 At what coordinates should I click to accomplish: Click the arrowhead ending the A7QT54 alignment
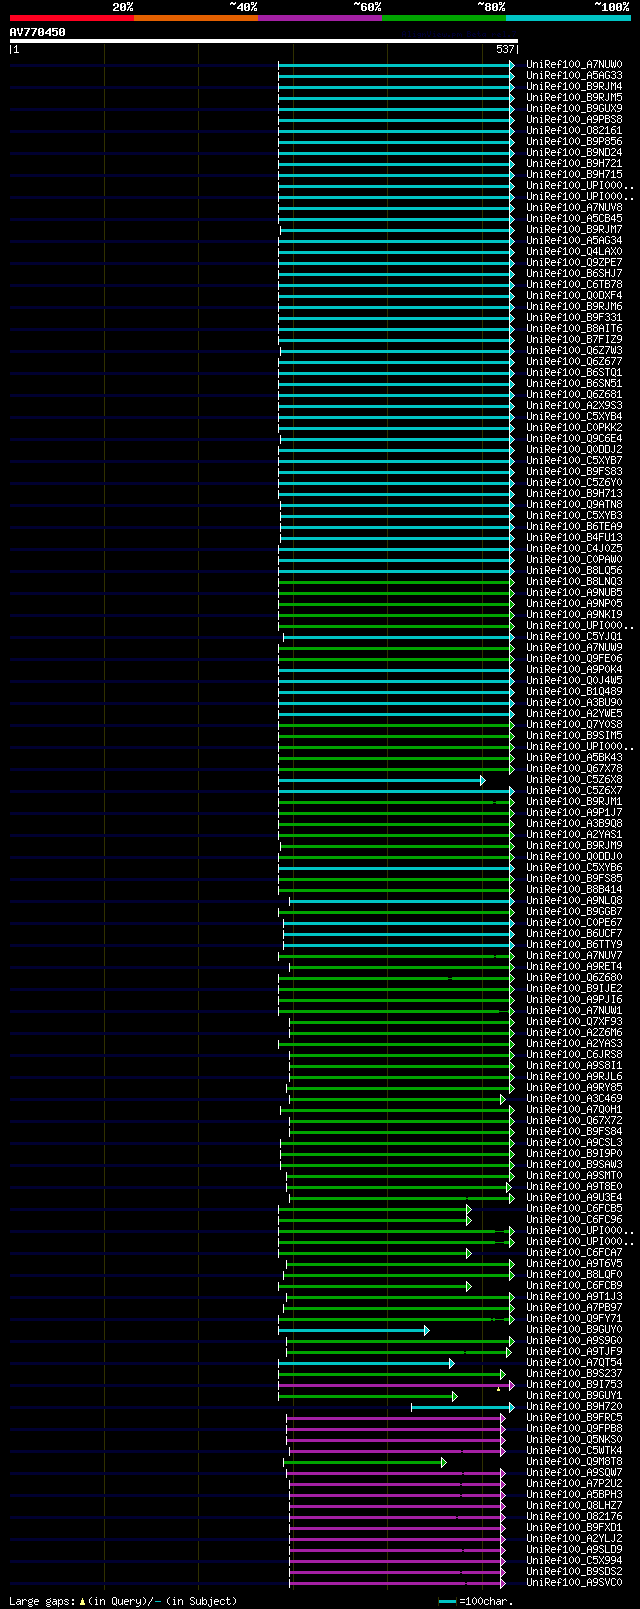pos(452,1363)
